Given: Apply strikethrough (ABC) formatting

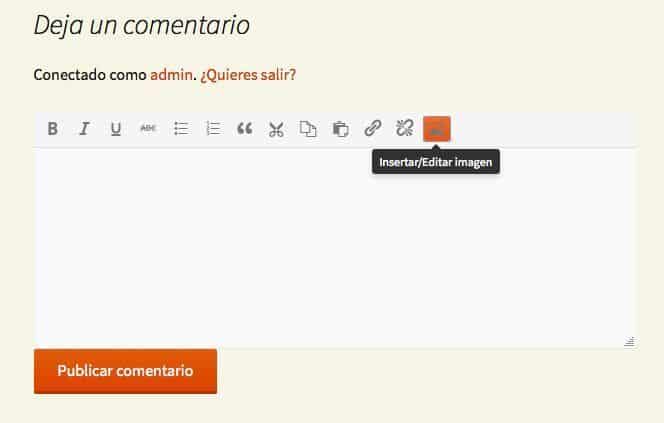Looking at the screenshot, I should click(x=148, y=128).
